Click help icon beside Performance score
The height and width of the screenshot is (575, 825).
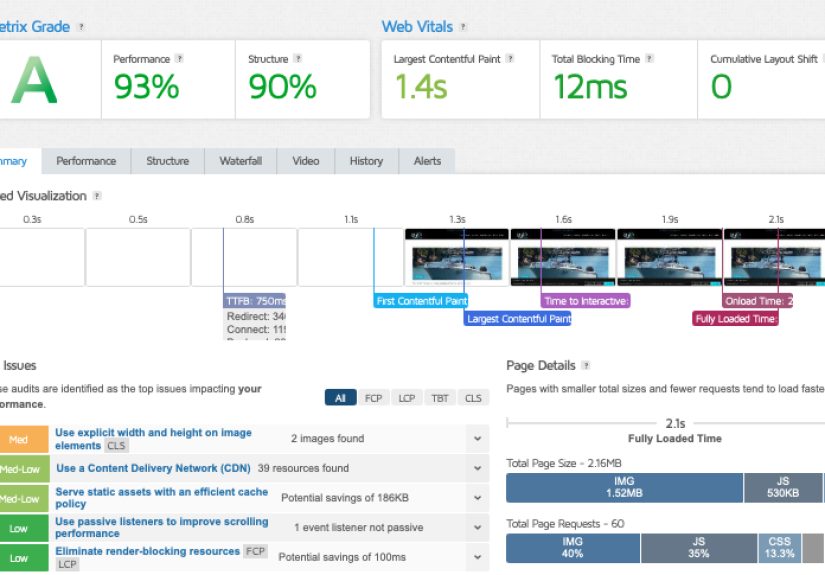click(x=179, y=59)
